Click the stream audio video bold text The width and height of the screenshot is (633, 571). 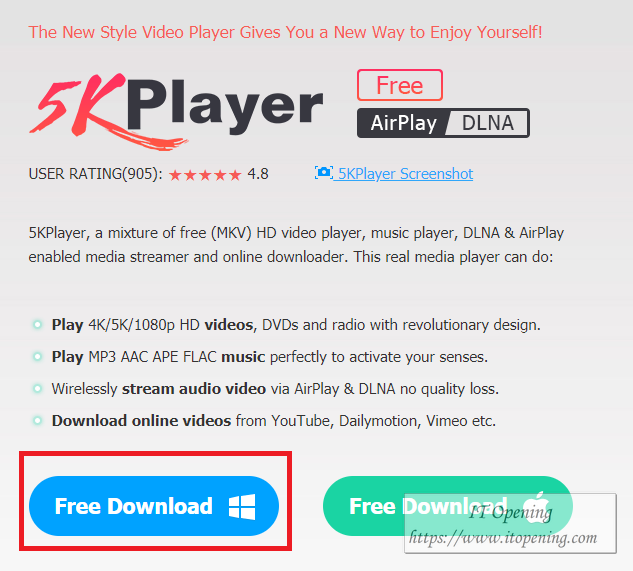pyautogui.click(x=194, y=389)
